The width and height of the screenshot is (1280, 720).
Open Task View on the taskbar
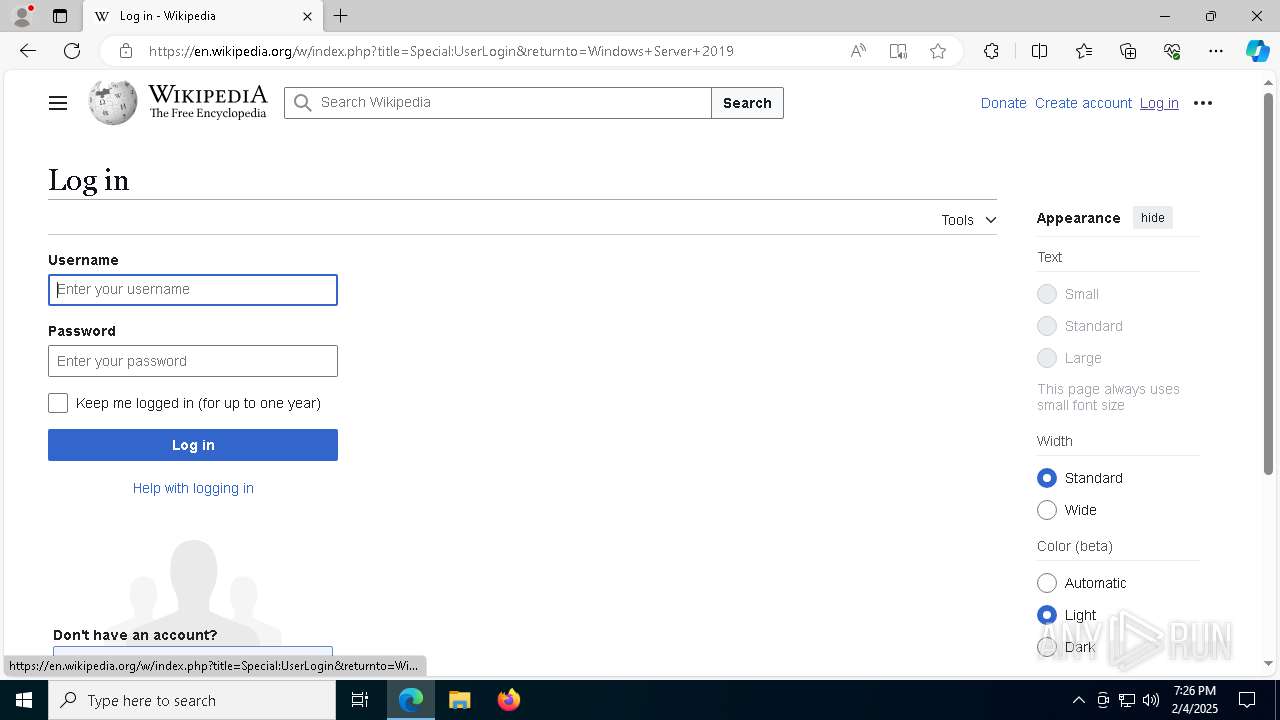[360, 700]
